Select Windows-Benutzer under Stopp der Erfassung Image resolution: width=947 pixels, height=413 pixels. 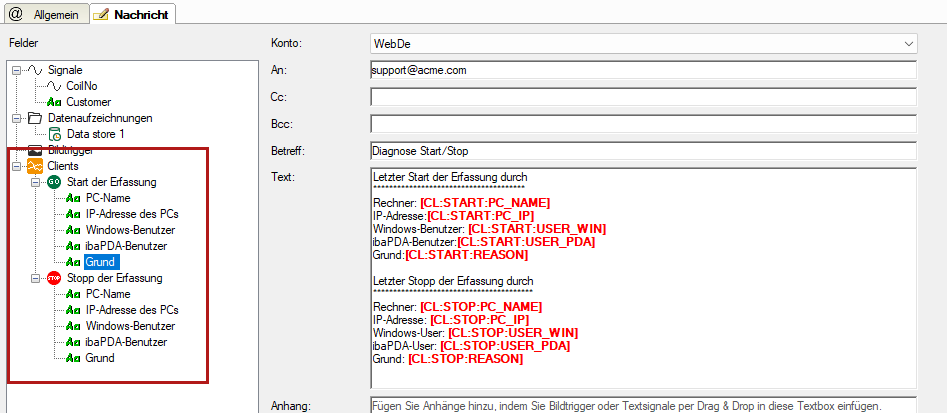click(131, 326)
